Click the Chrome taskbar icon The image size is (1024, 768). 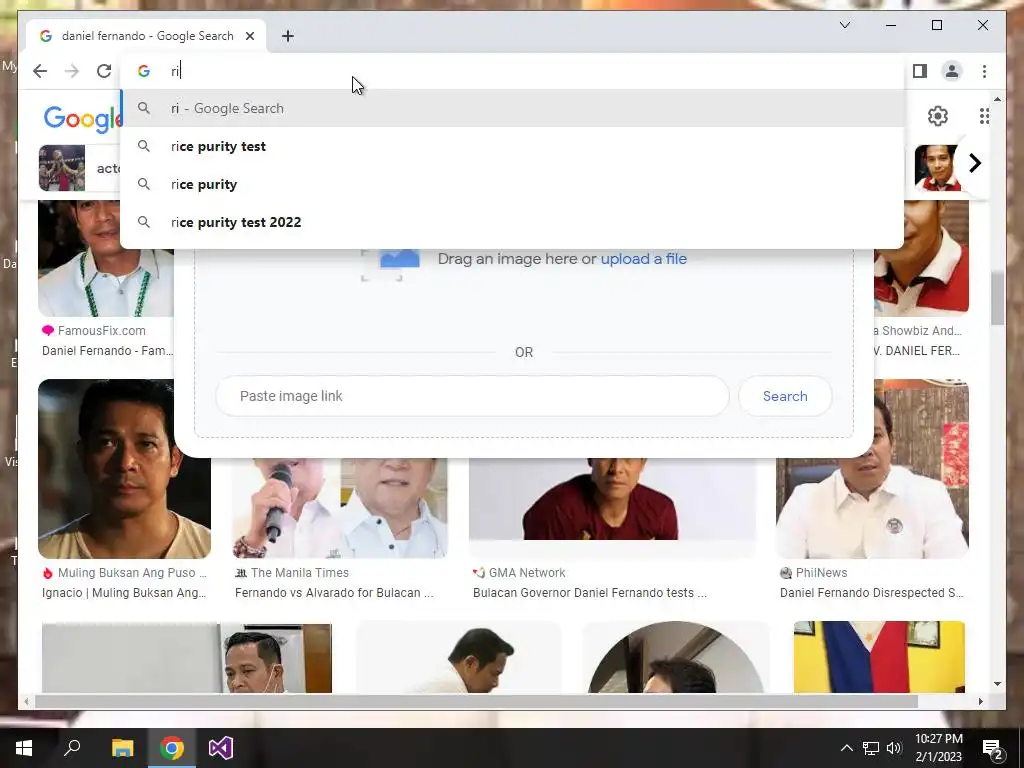pyautogui.click(x=172, y=748)
